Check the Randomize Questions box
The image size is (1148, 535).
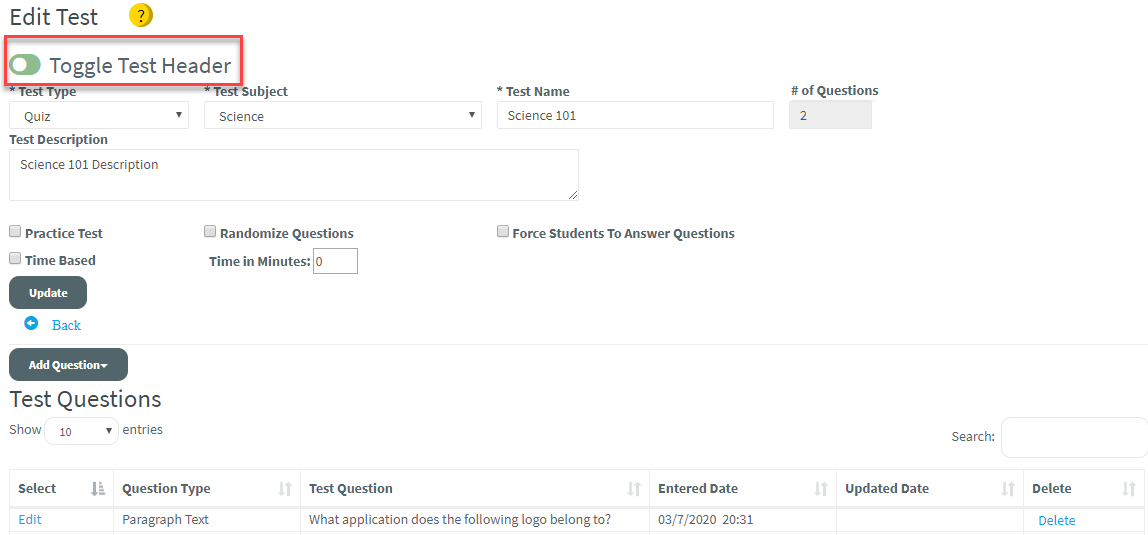tap(210, 232)
